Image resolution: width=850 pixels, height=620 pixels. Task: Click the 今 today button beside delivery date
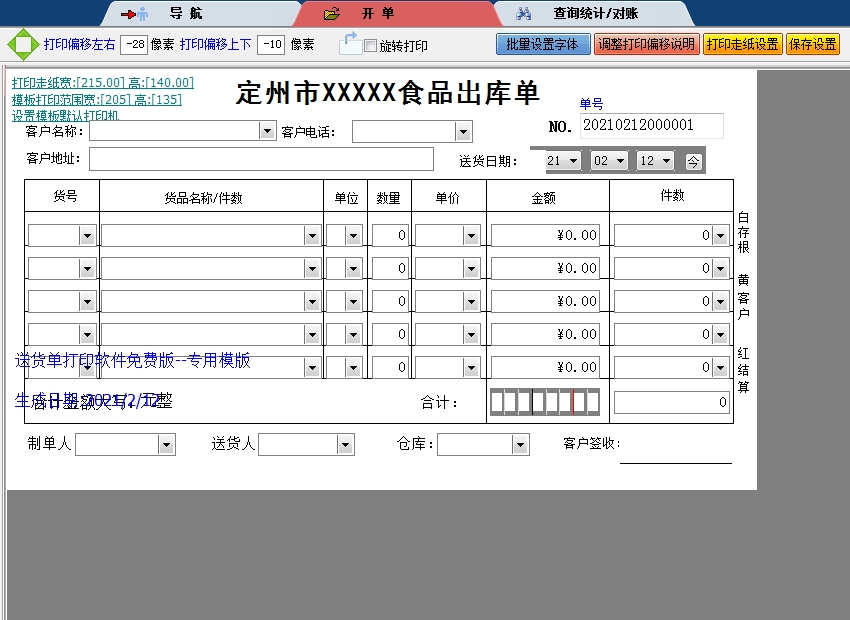point(693,161)
